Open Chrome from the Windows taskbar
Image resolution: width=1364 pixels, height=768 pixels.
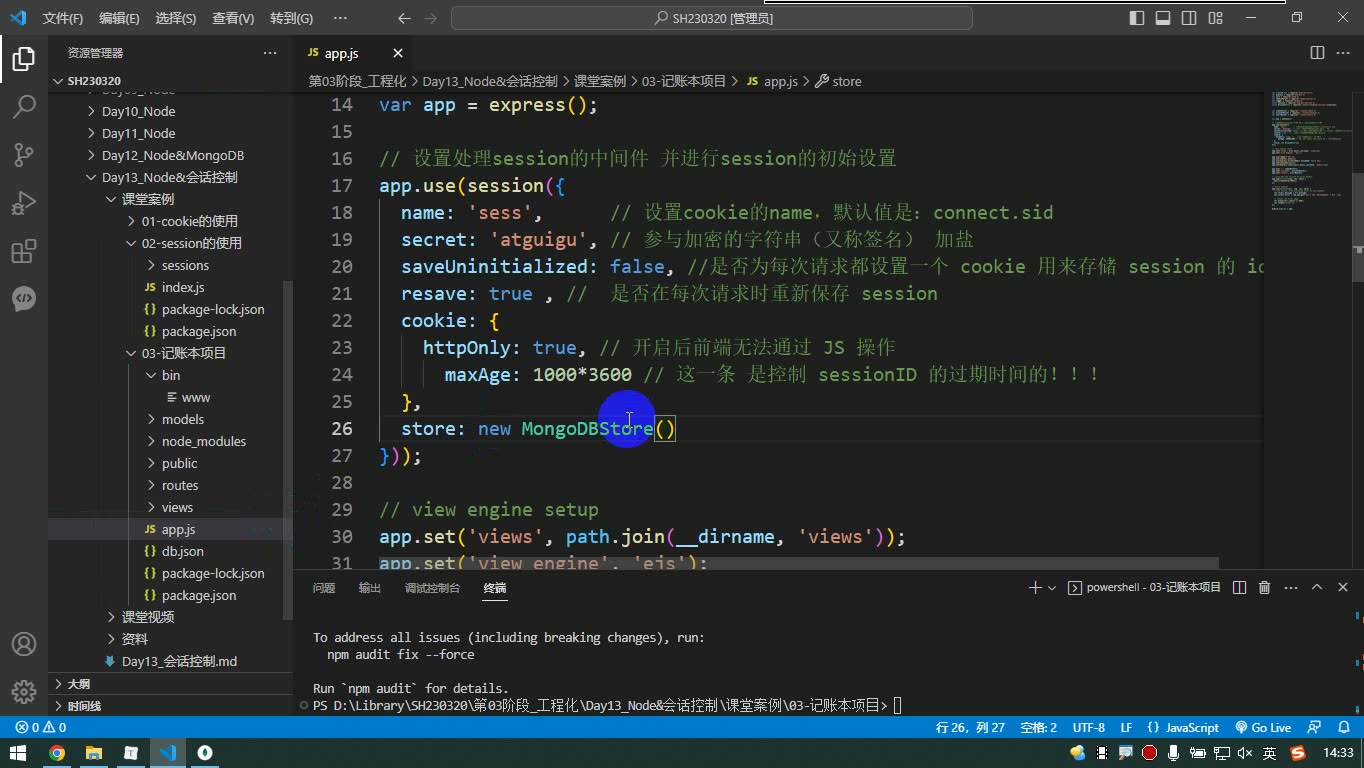(57, 753)
